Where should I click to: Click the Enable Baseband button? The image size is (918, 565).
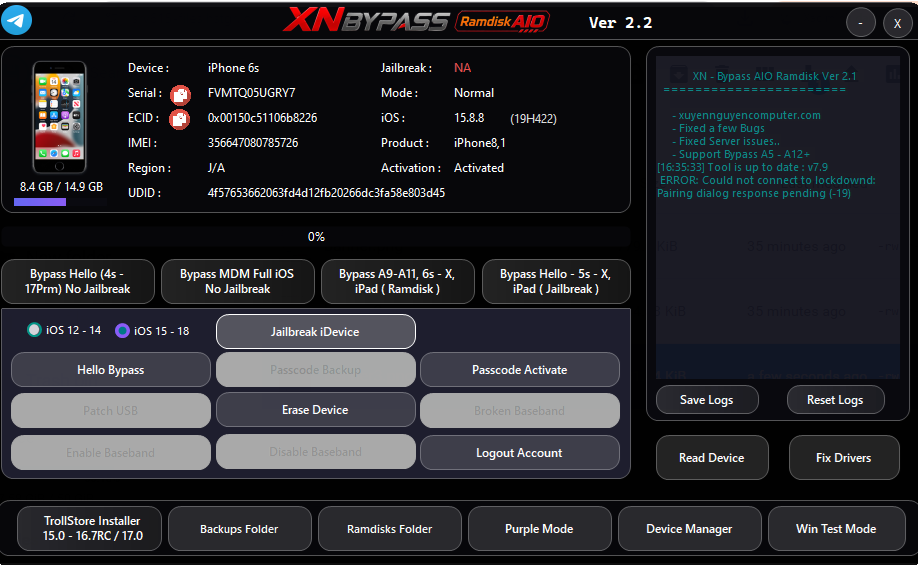(x=111, y=453)
